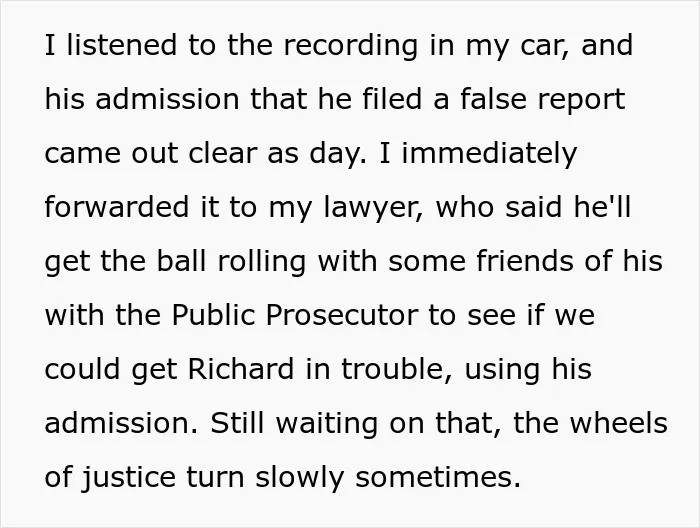Viewport: 700px width, 528px height.
Task: Click the word "recording"
Action: point(351,47)
